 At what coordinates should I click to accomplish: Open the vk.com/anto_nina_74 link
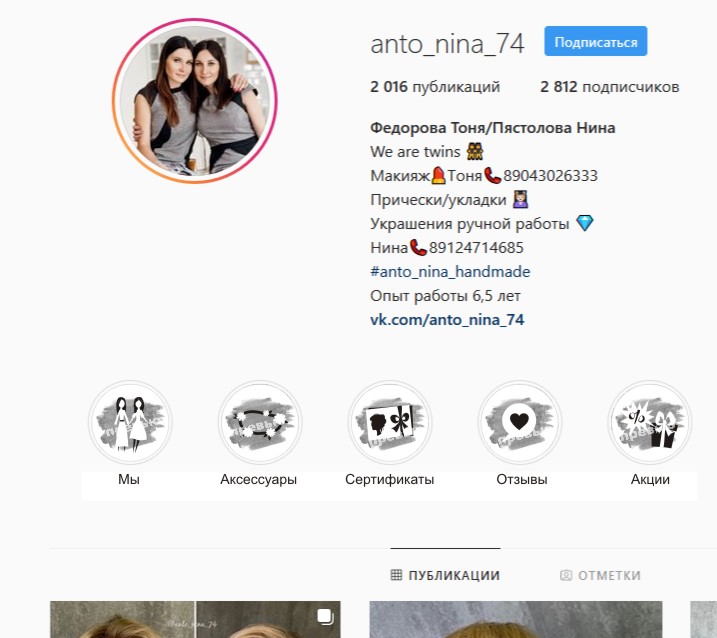tap(447, 319)
